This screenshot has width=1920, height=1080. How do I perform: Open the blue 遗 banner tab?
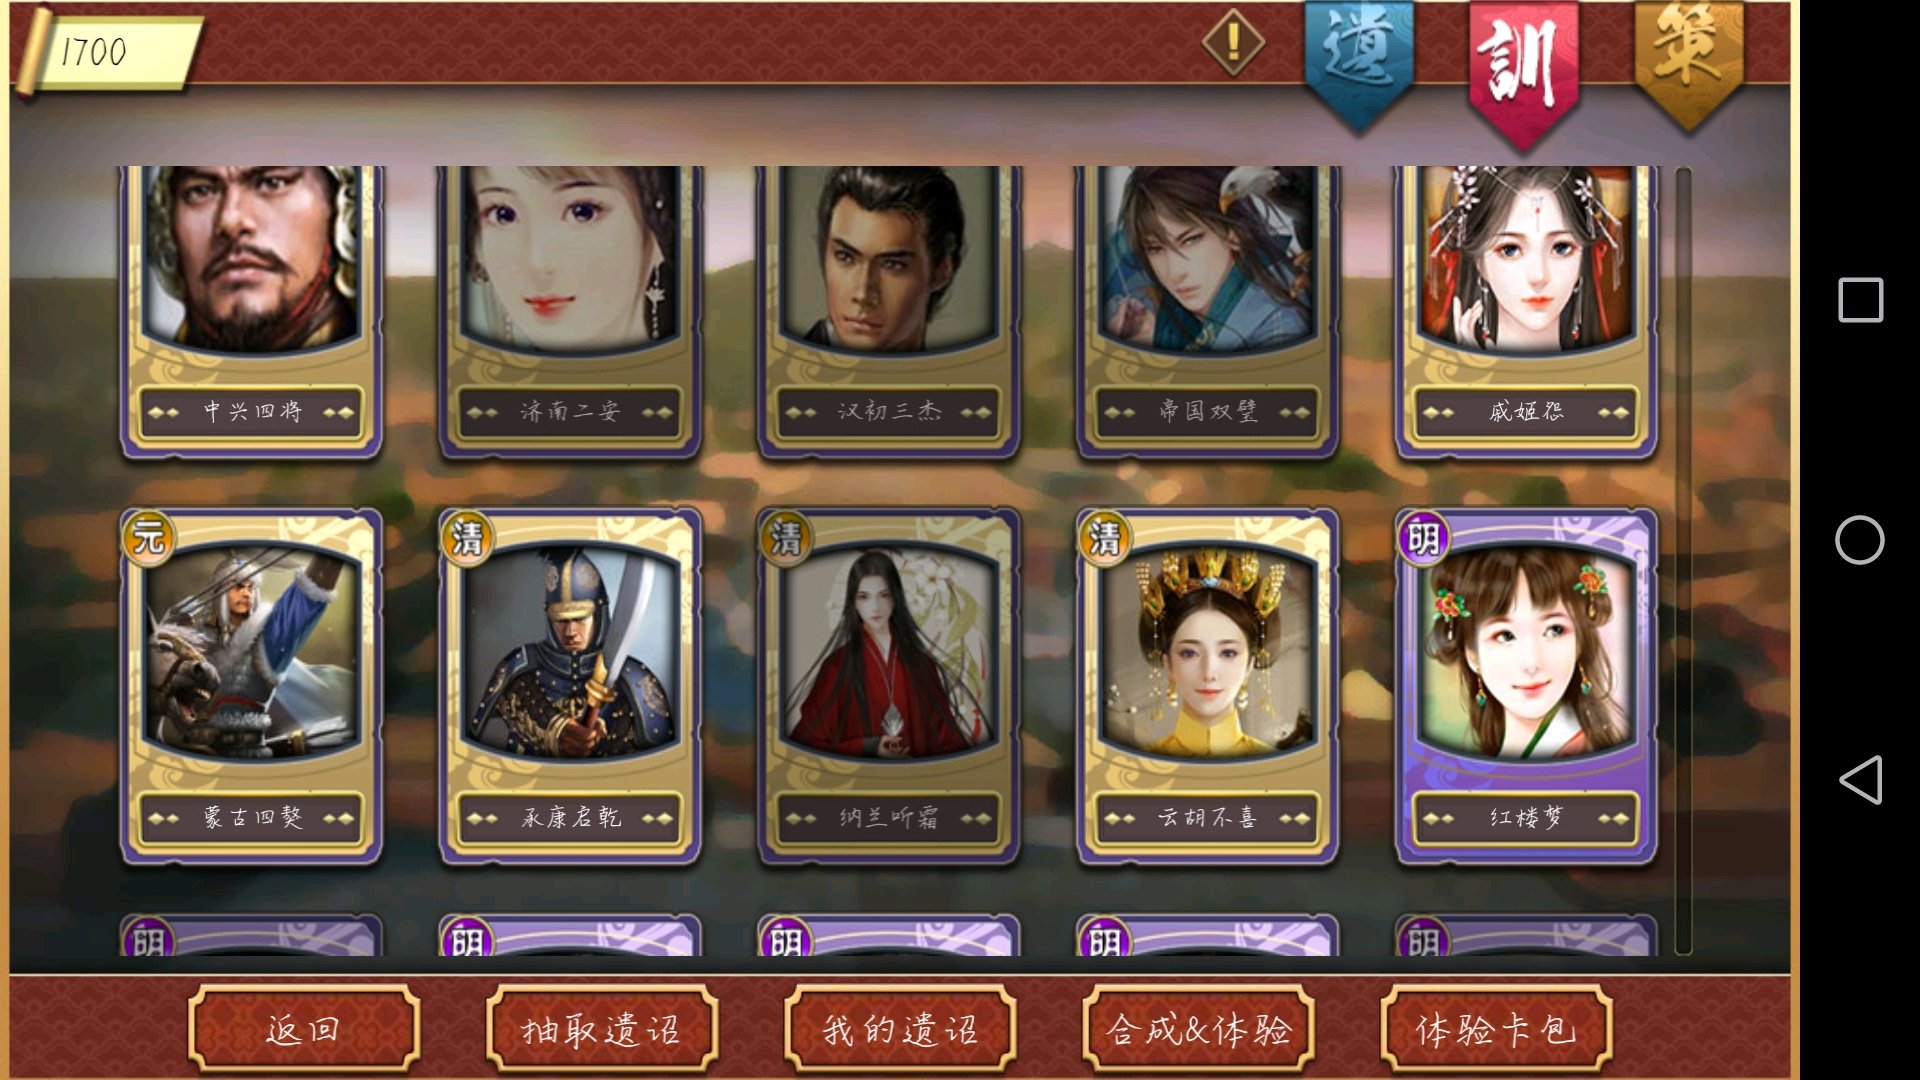pyautogui.click(x=1358, y=62)
